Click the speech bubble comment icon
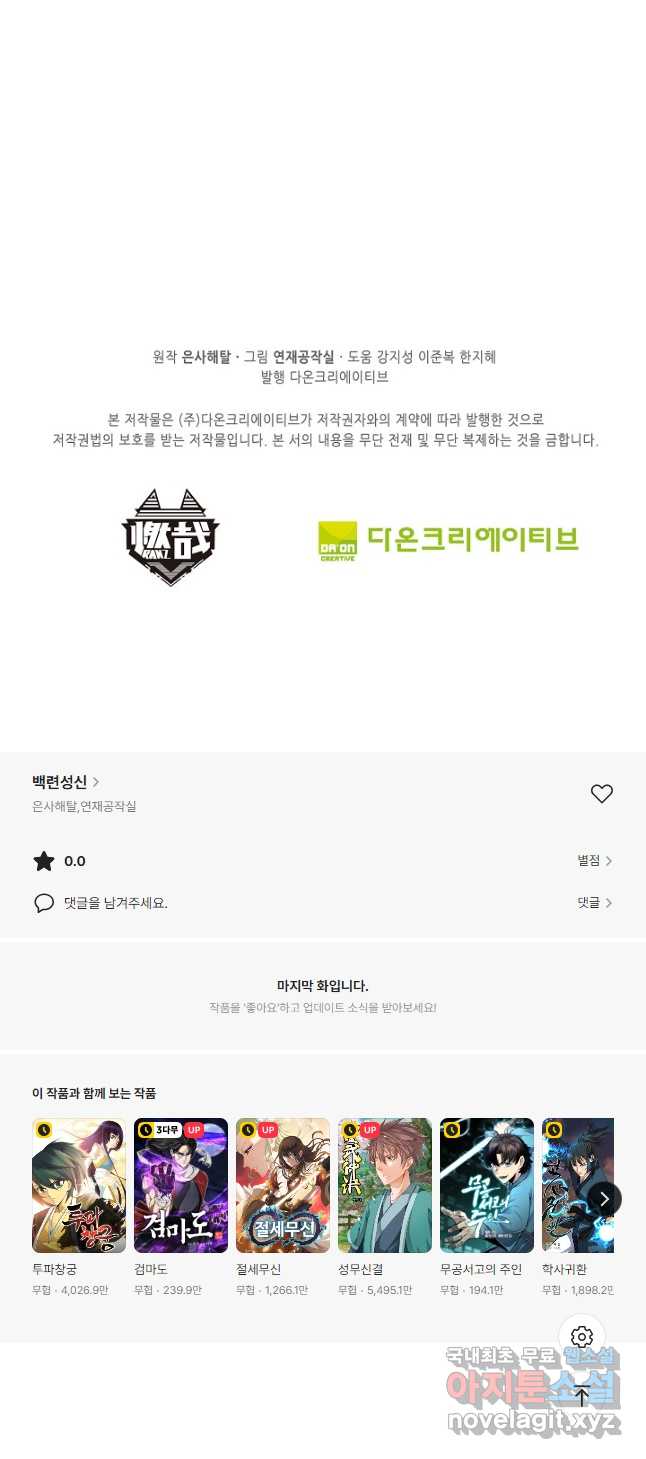The height and width of the screenshot is (1459, 646). coord(44,903)
